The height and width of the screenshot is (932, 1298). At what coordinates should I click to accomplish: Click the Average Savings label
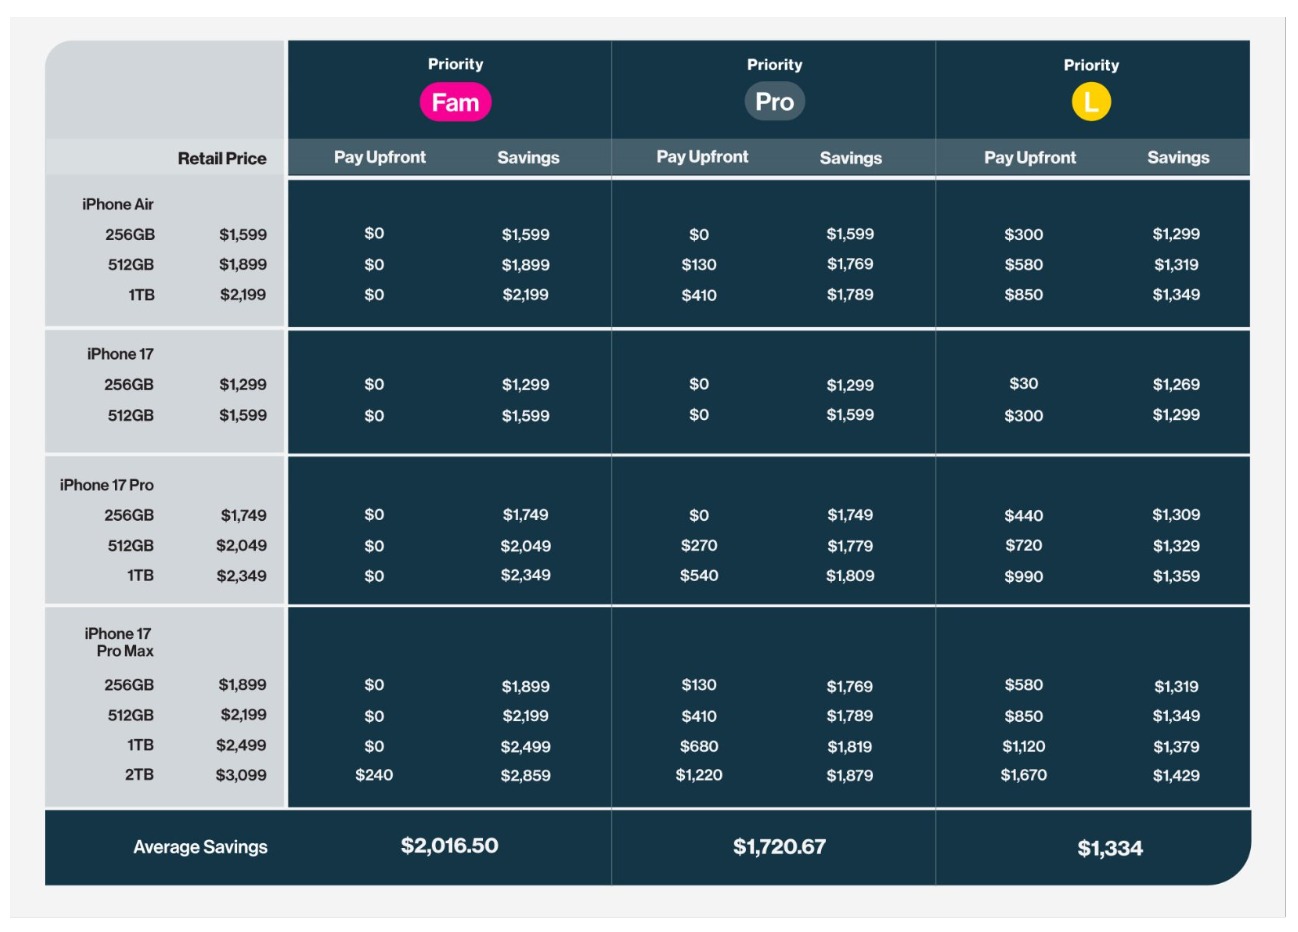coord(201,847)
